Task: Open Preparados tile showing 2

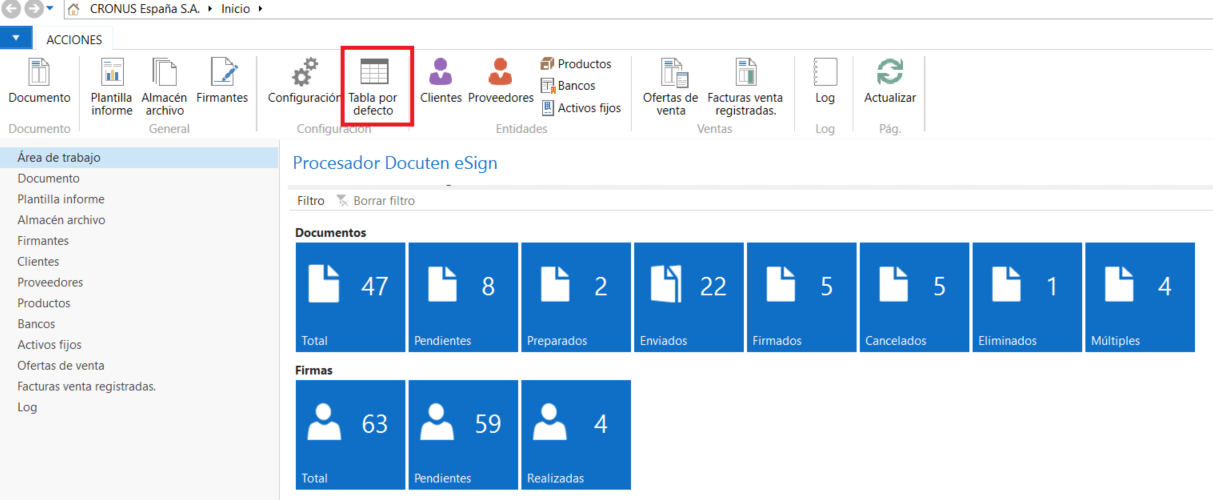Action: [x=576, y=297]
